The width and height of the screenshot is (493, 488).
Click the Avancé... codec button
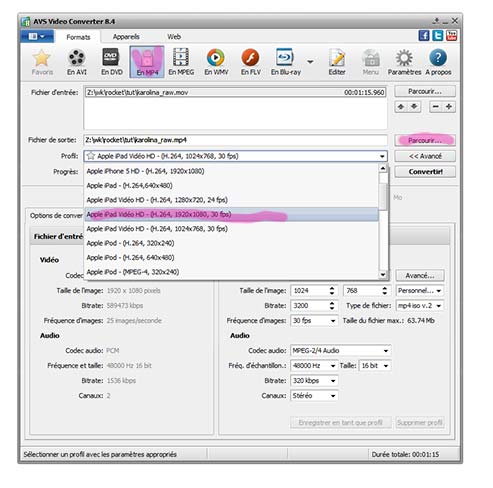tap(420, 276)
